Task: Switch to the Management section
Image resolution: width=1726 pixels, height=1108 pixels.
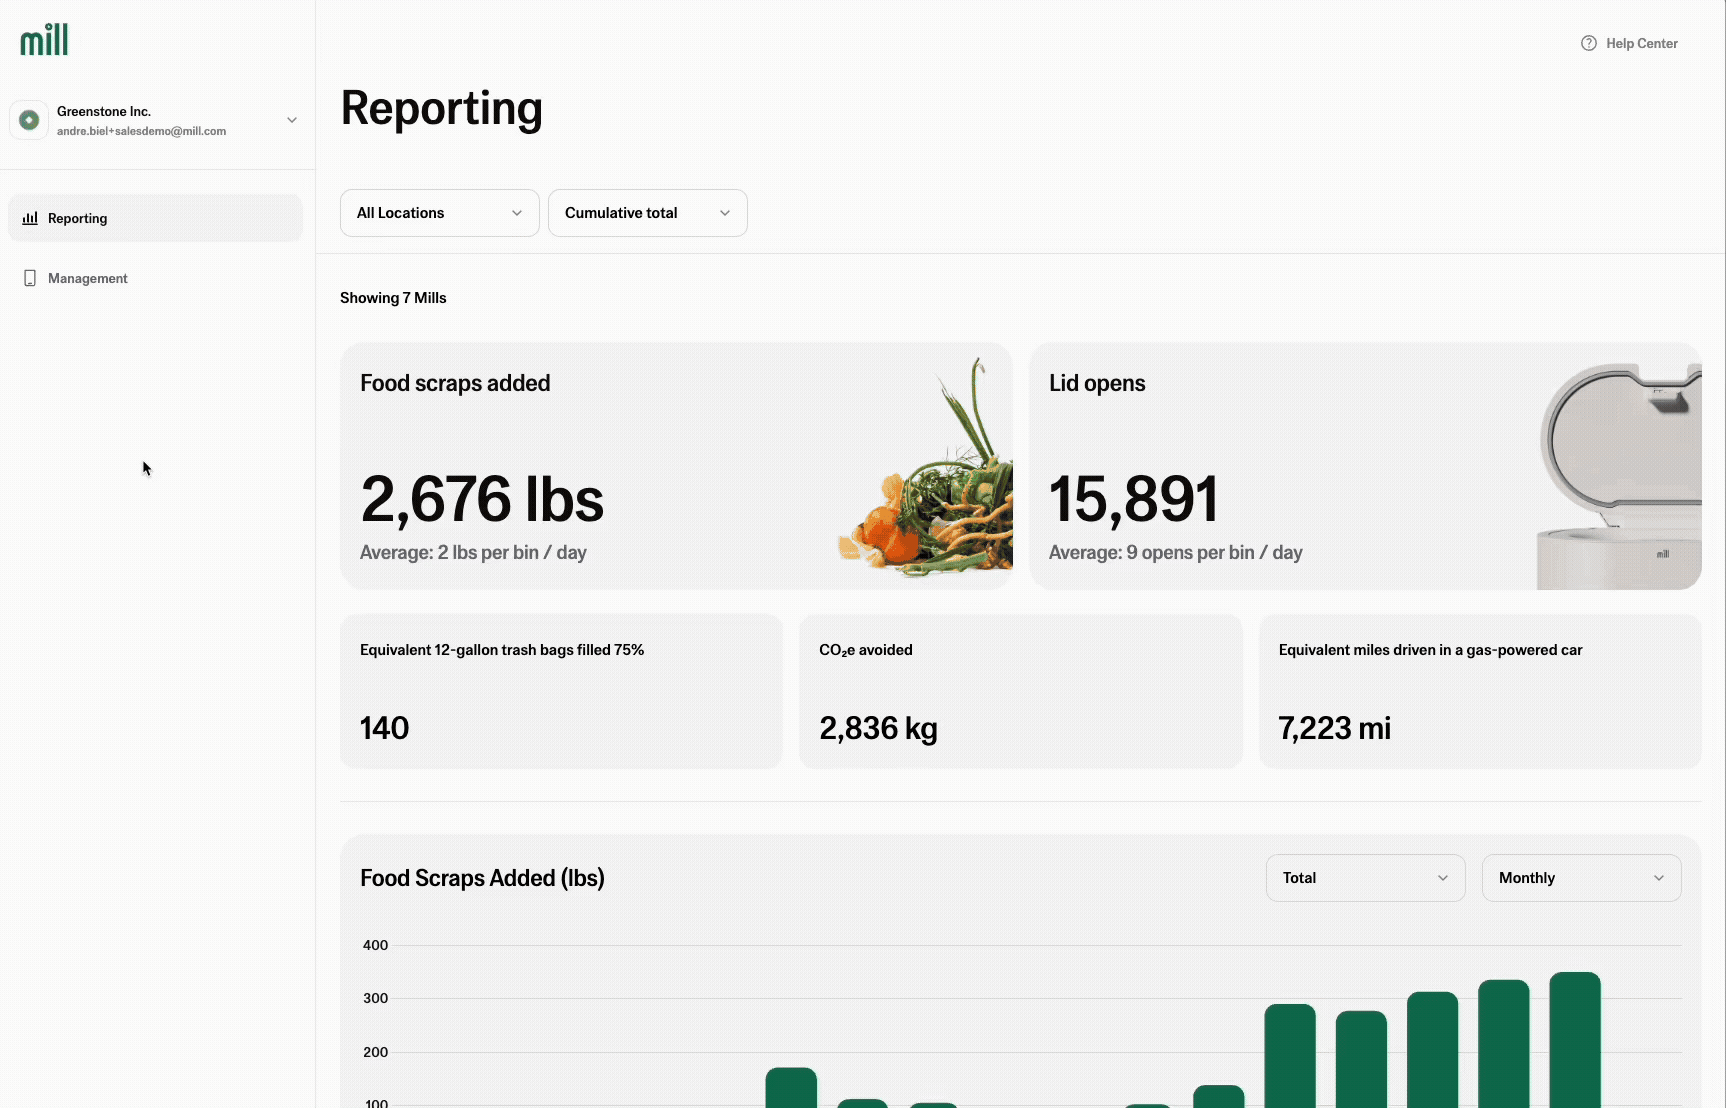Action: point(88,278)
